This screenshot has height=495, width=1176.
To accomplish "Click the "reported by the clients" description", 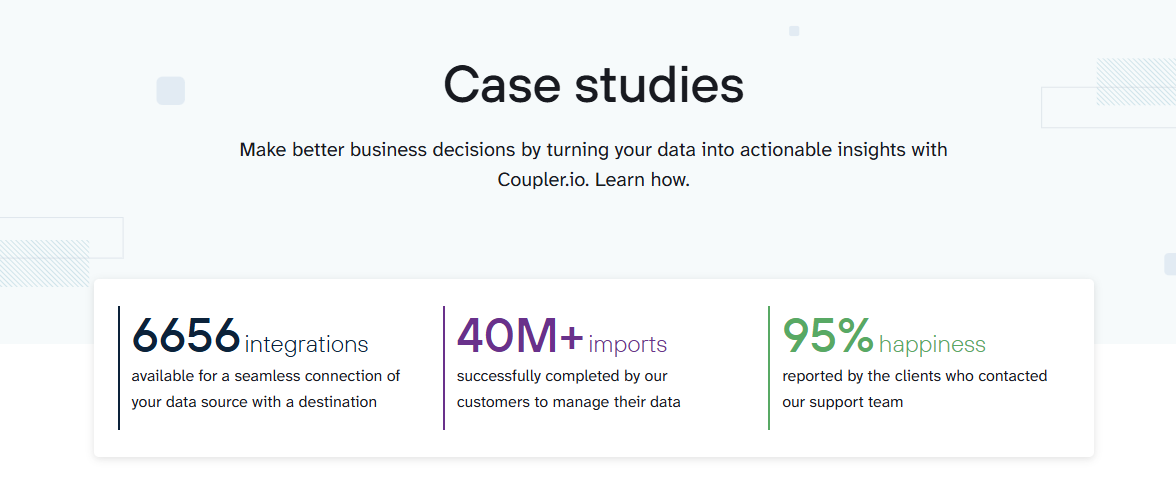I will pyautogui.click(x=914, y=376).
